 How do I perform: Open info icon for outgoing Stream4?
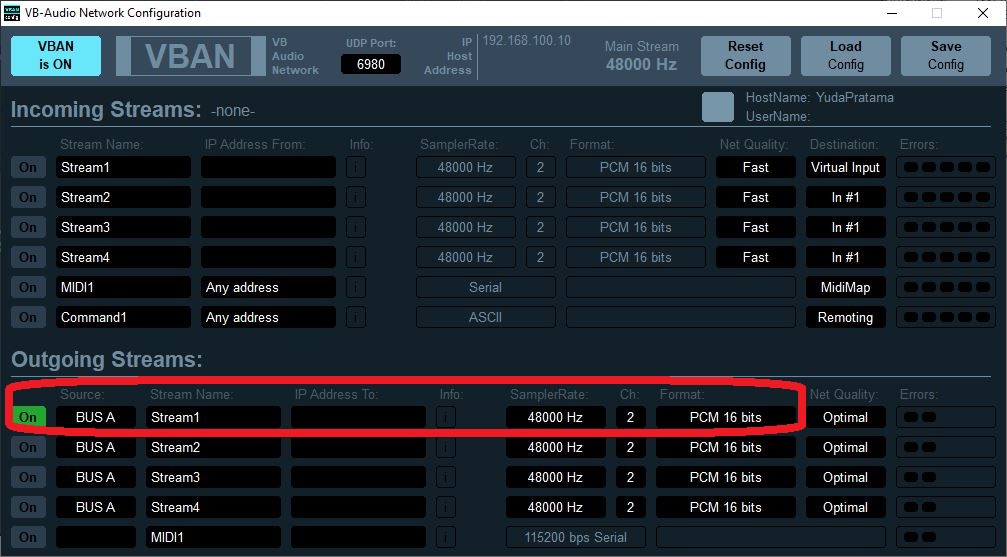tap(446, 507)
